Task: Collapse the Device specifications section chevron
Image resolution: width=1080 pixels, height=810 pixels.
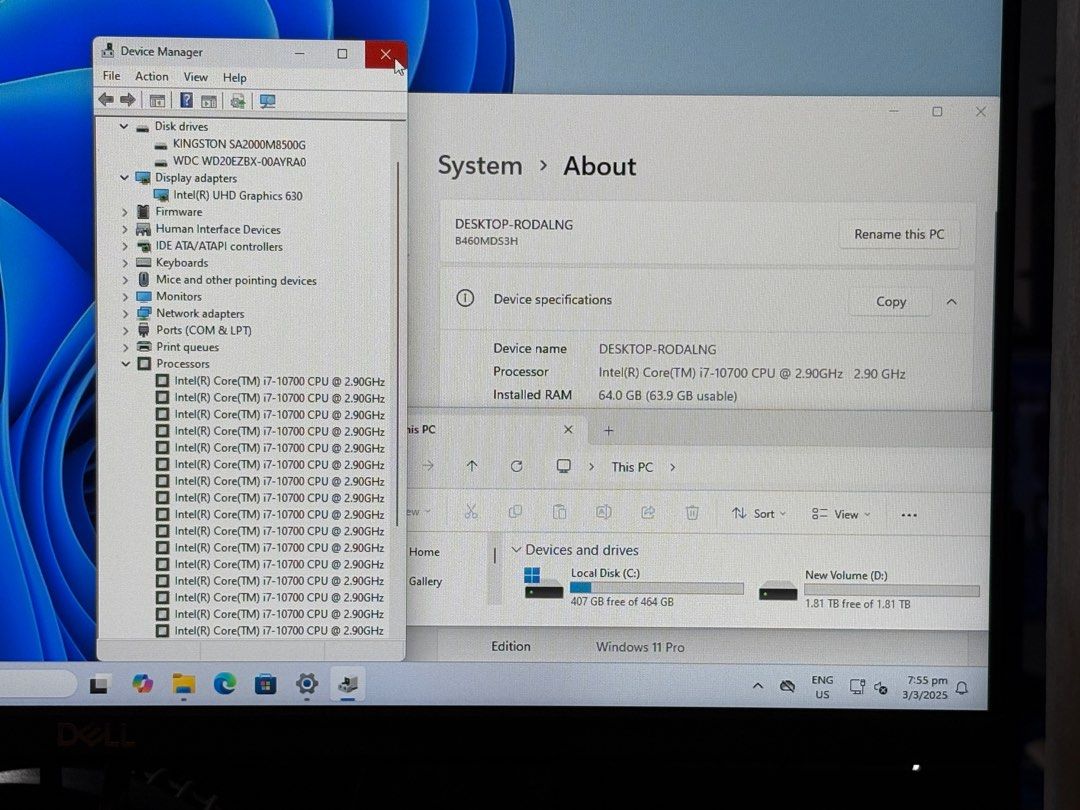Action: coord(951,300)
